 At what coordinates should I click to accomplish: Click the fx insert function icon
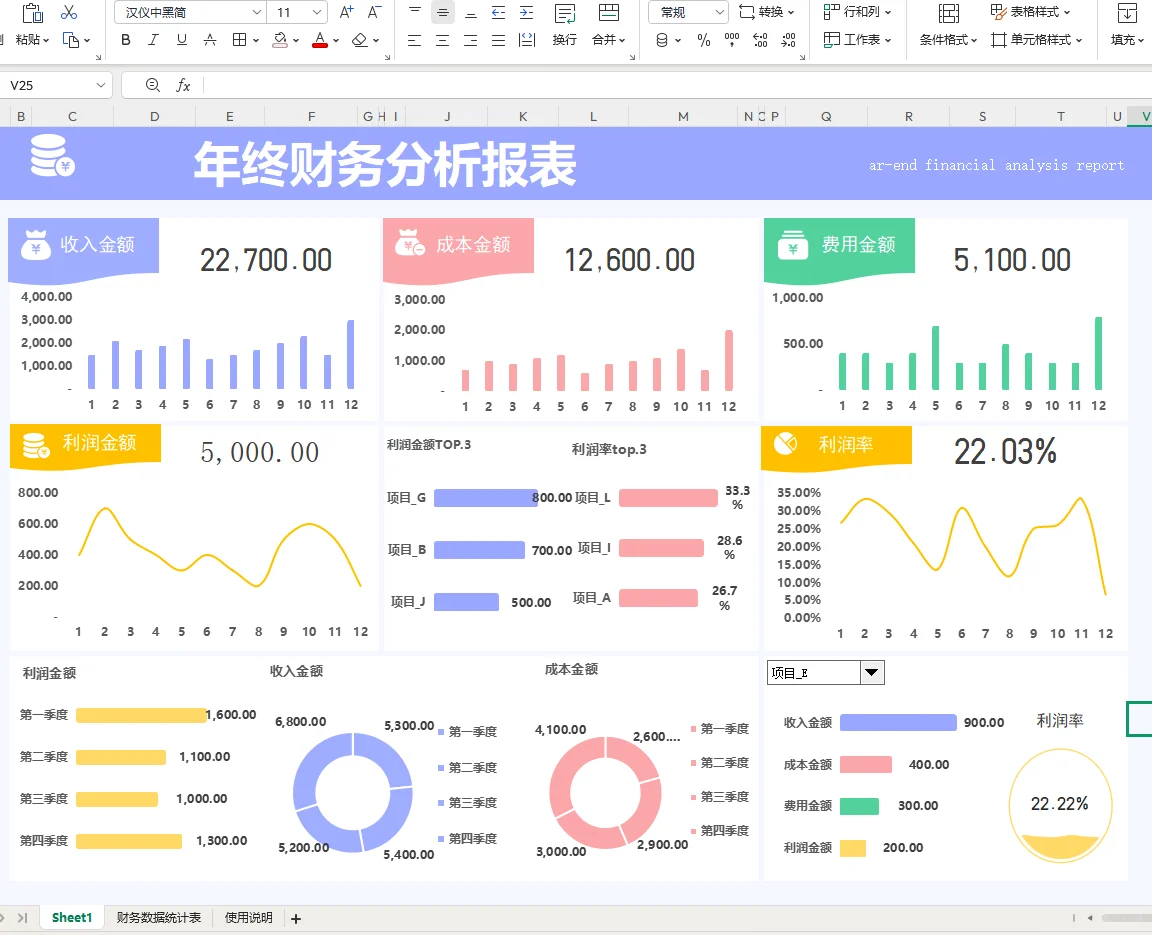[x=183, y=85]
